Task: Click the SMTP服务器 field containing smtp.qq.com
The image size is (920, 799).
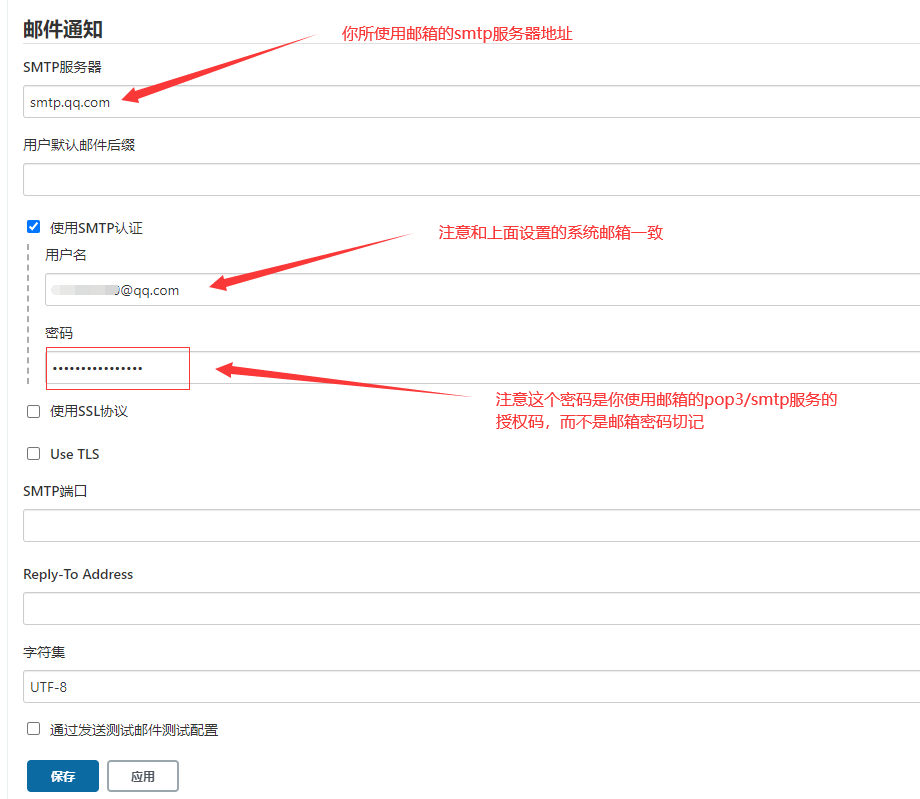Action: 470,102
